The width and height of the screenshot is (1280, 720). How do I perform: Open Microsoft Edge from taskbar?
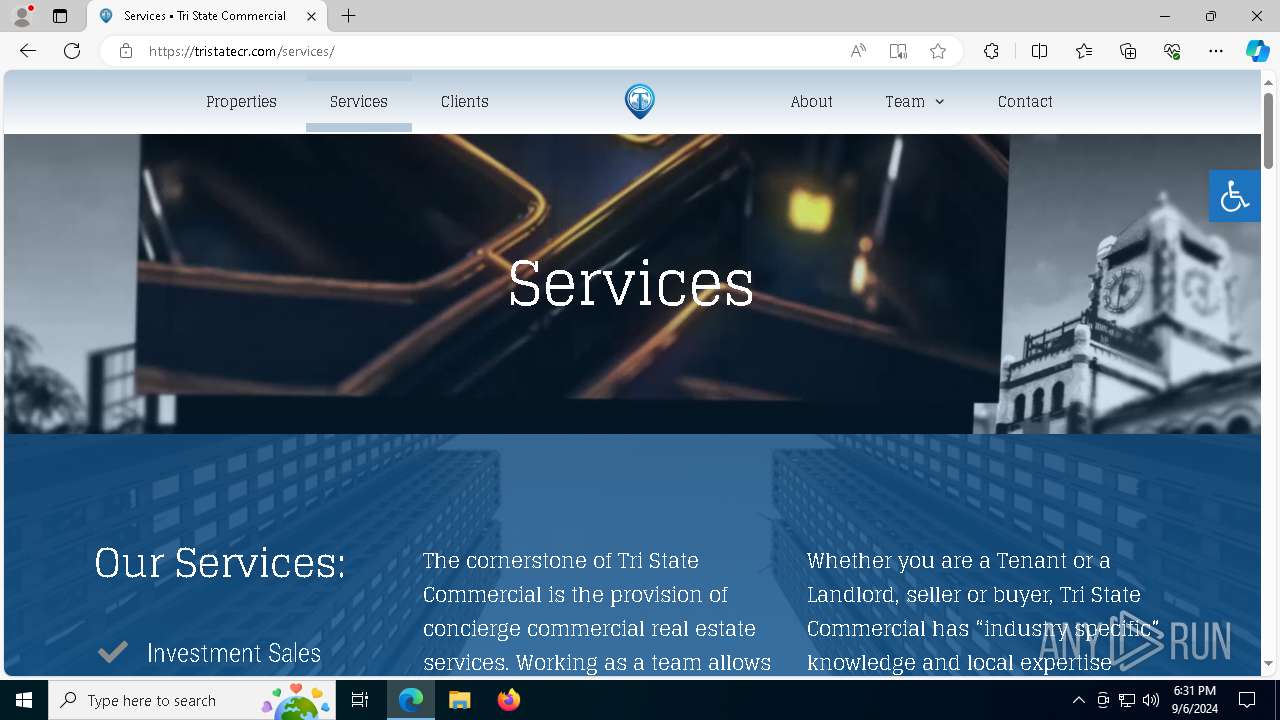pyautogui.click(x=411, y=700)
